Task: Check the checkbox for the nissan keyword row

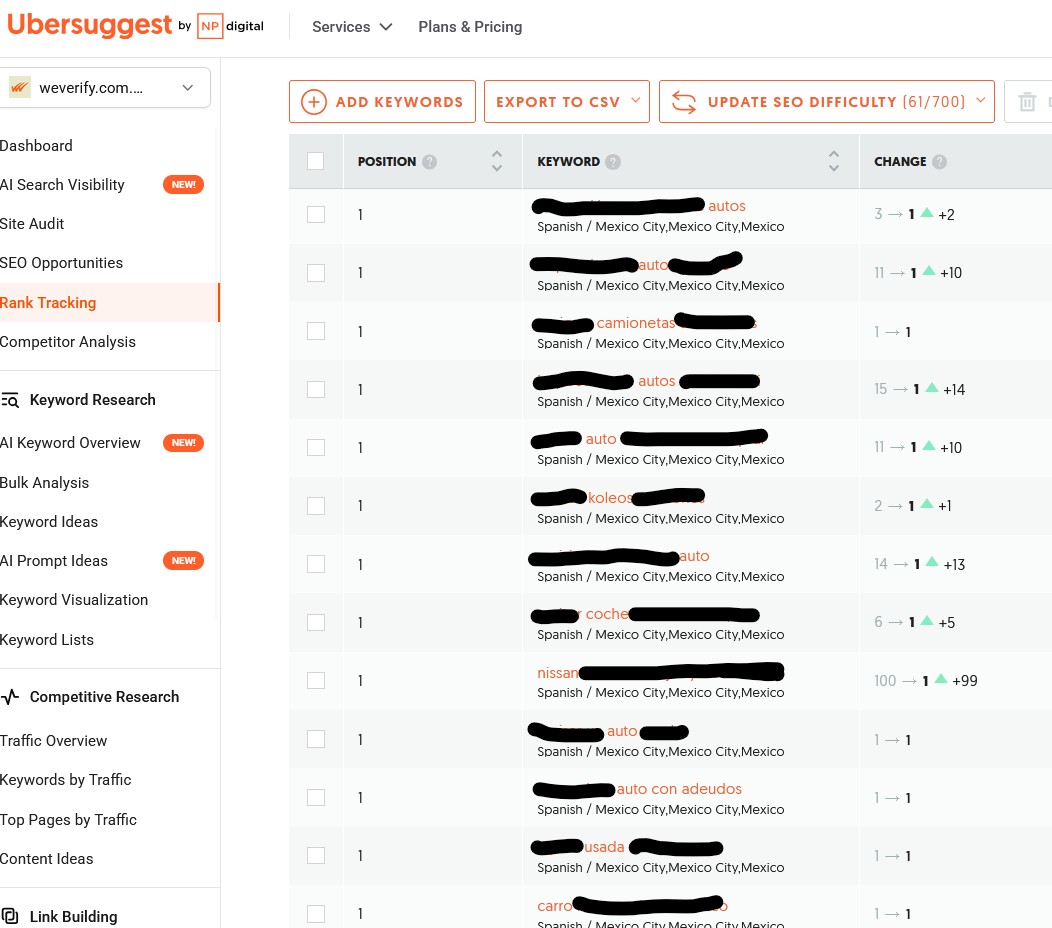Action: (x=316, y=680)
